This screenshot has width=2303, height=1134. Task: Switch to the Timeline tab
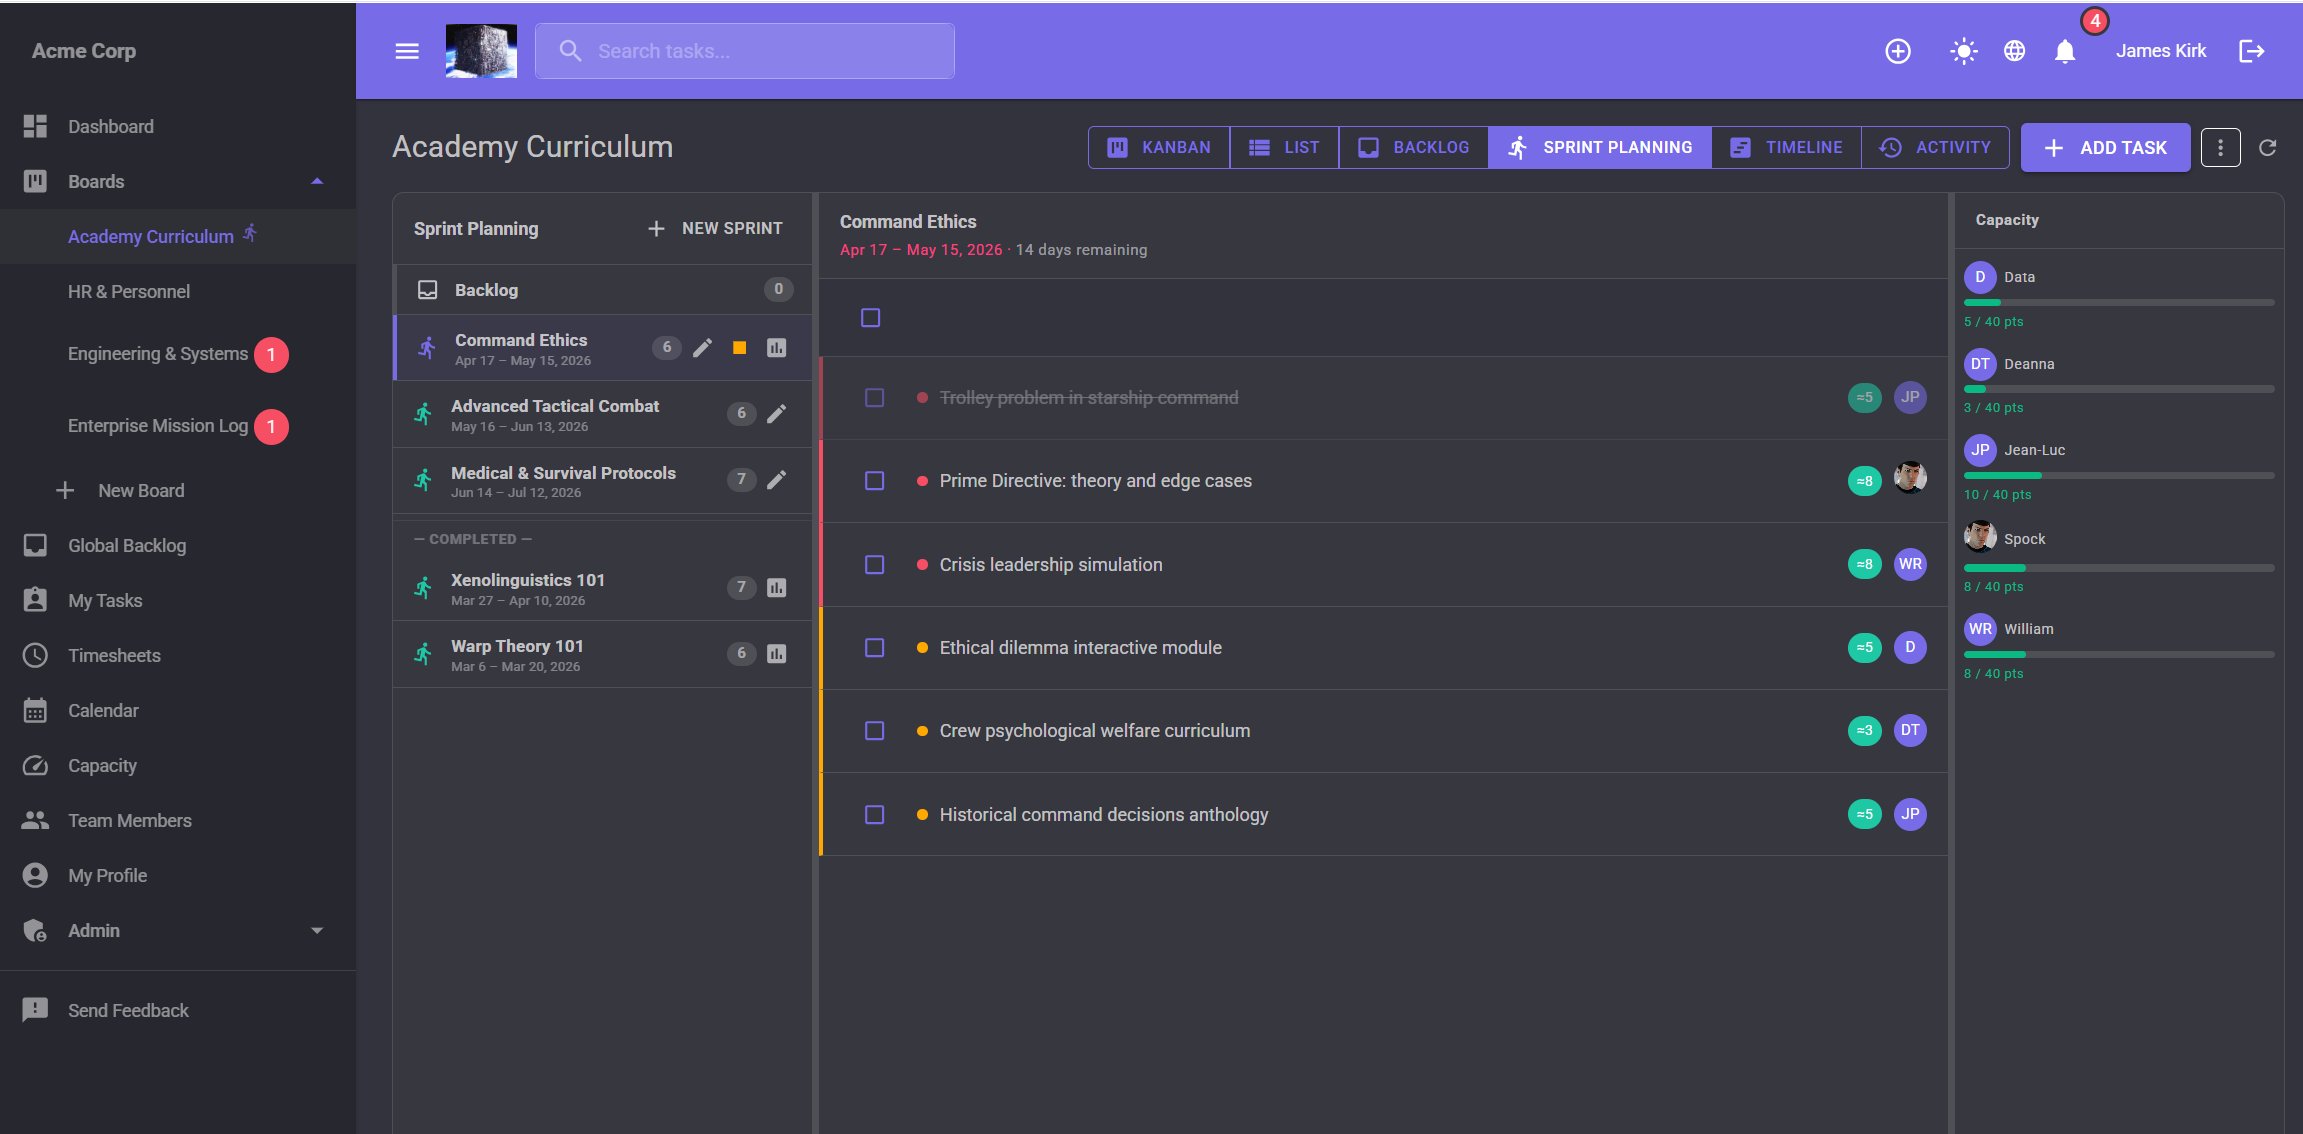pyautogui.click(x=1786, y=148)
